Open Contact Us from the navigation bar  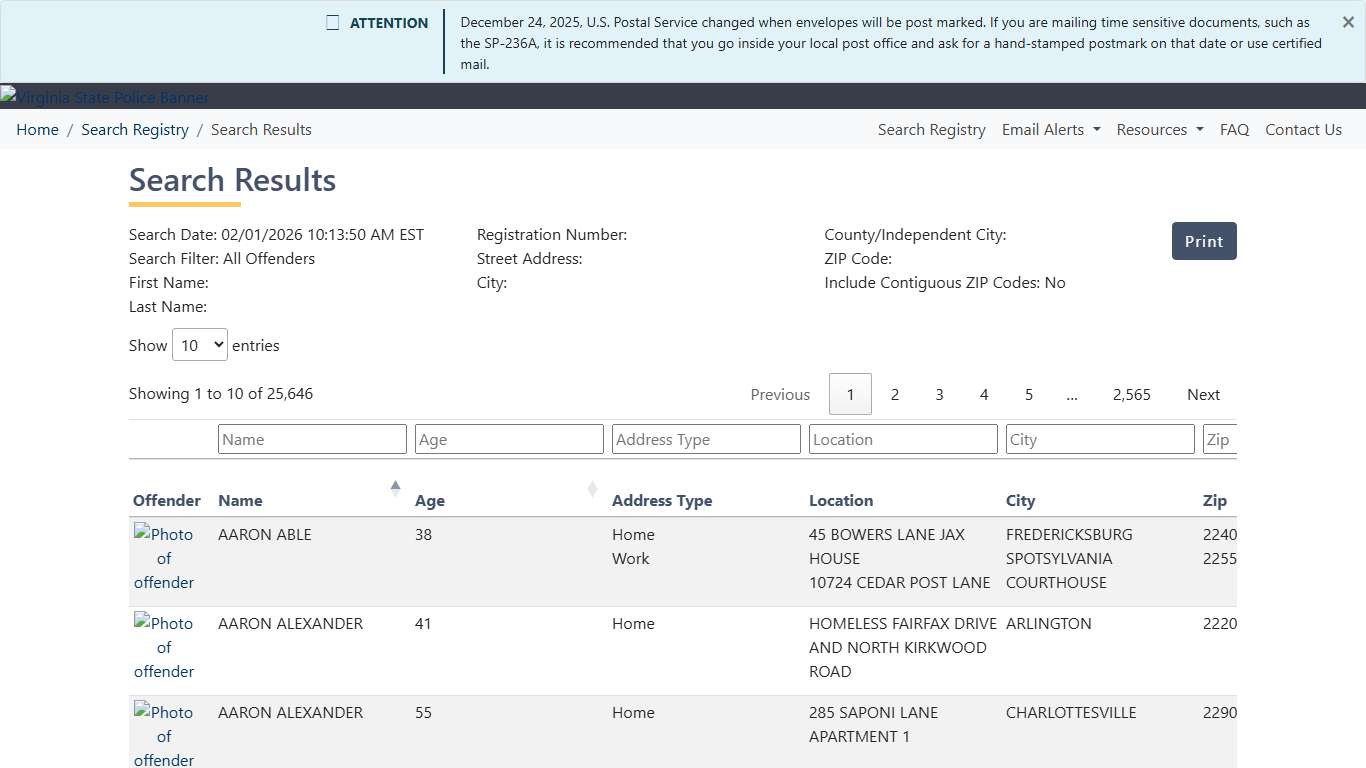coord(1303,129)
